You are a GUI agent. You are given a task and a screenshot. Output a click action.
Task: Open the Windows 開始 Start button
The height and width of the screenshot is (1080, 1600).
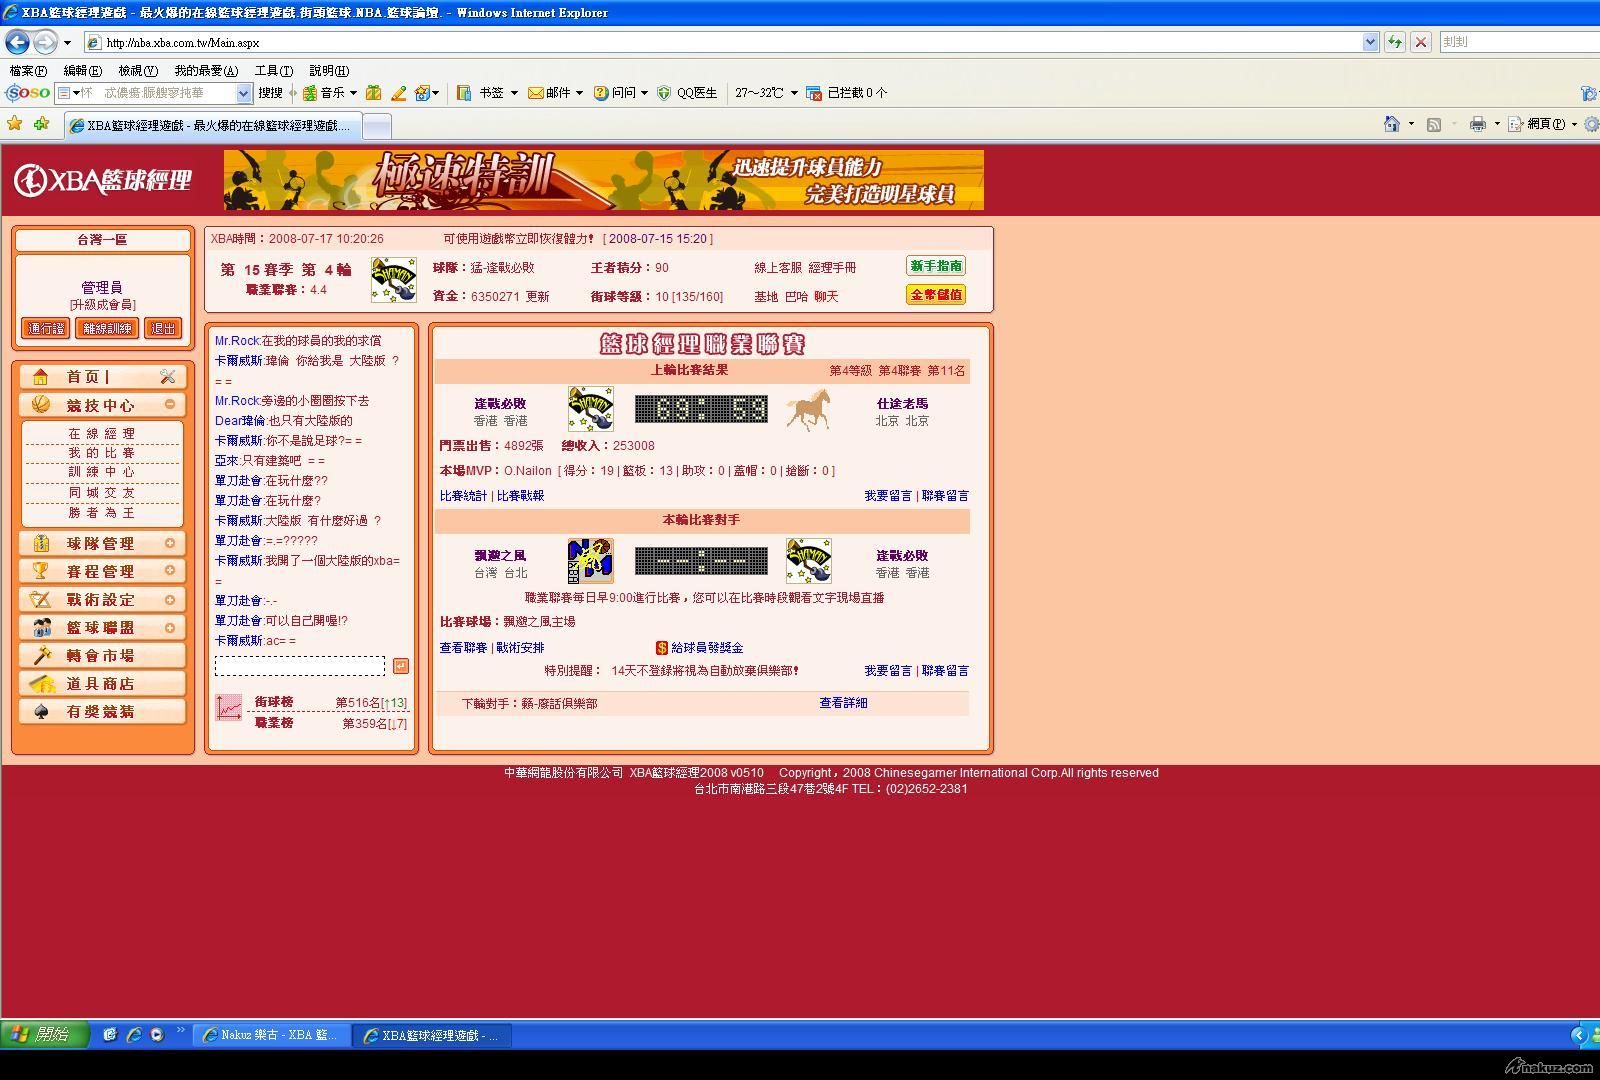(x=44, y=1035)
